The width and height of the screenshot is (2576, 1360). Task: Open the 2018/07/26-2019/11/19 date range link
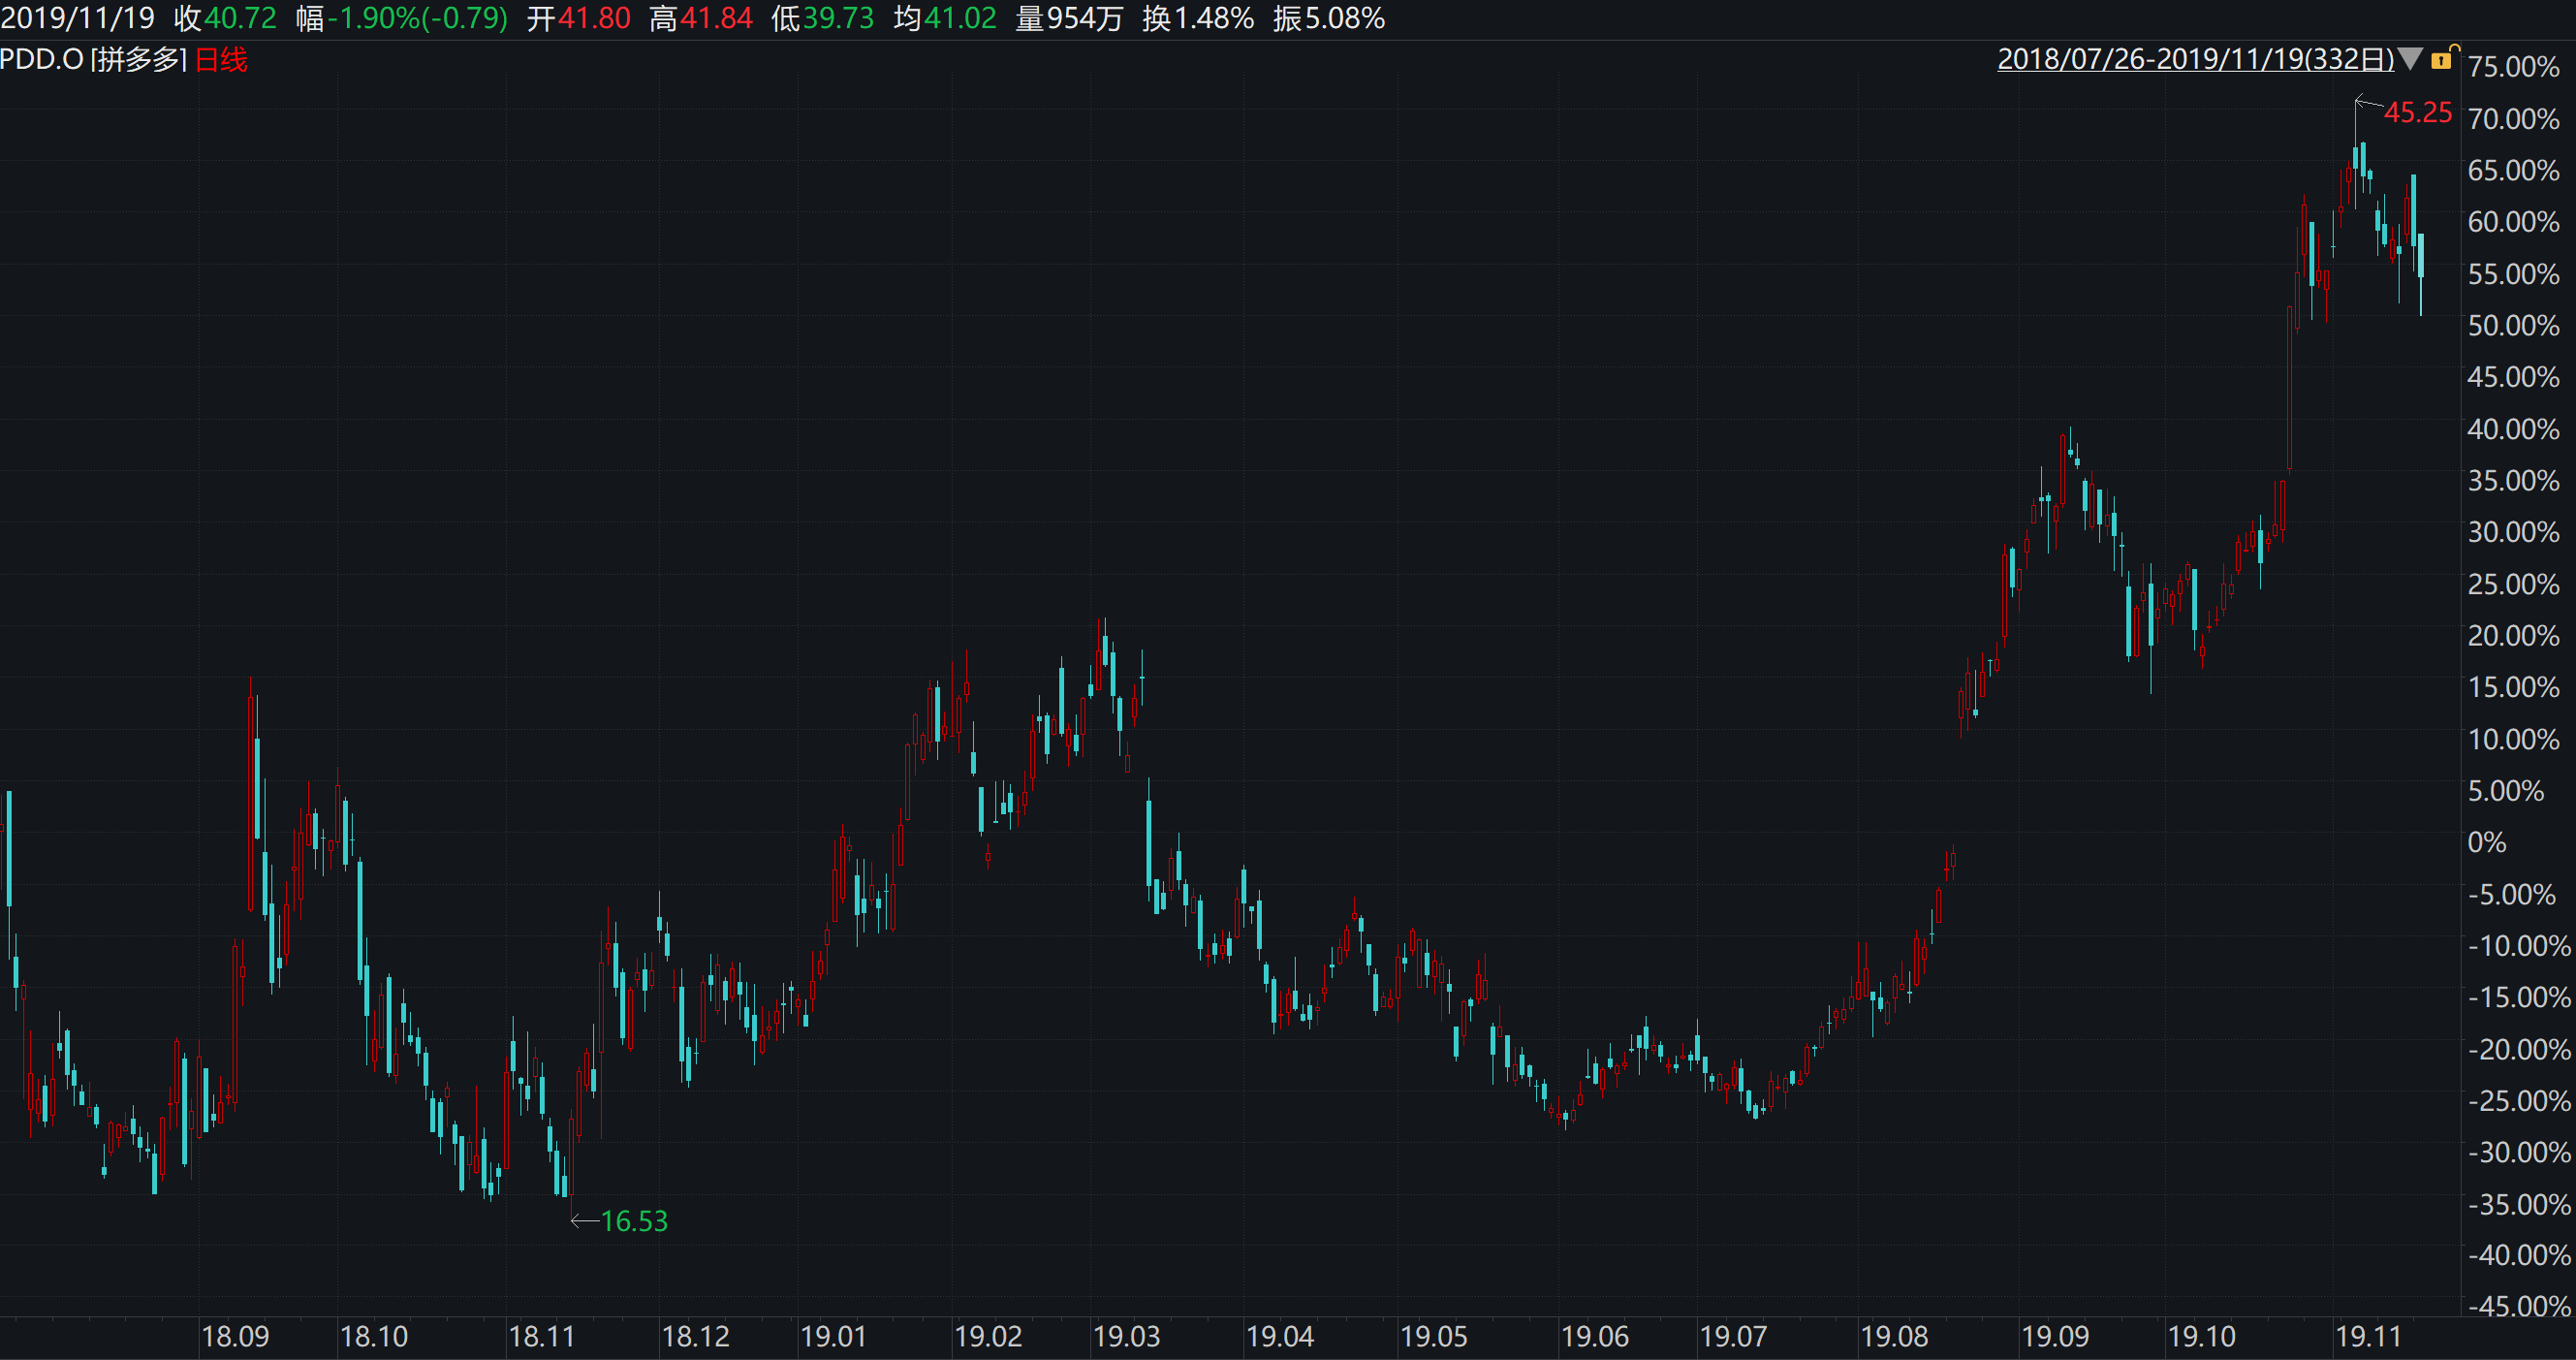click(x=2195, y=59)
